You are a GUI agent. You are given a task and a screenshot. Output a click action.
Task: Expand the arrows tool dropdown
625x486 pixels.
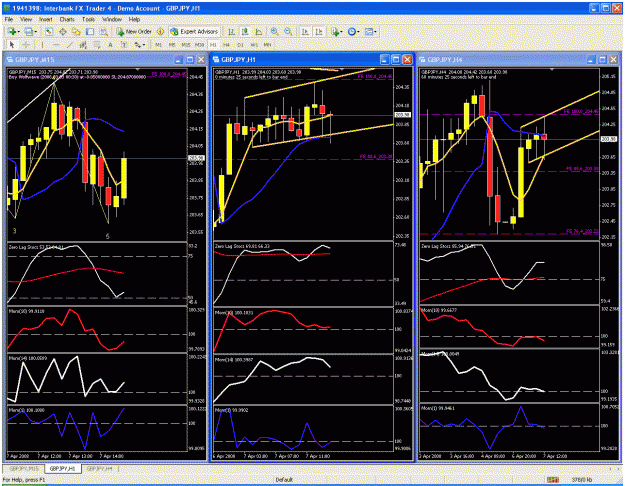144,45
